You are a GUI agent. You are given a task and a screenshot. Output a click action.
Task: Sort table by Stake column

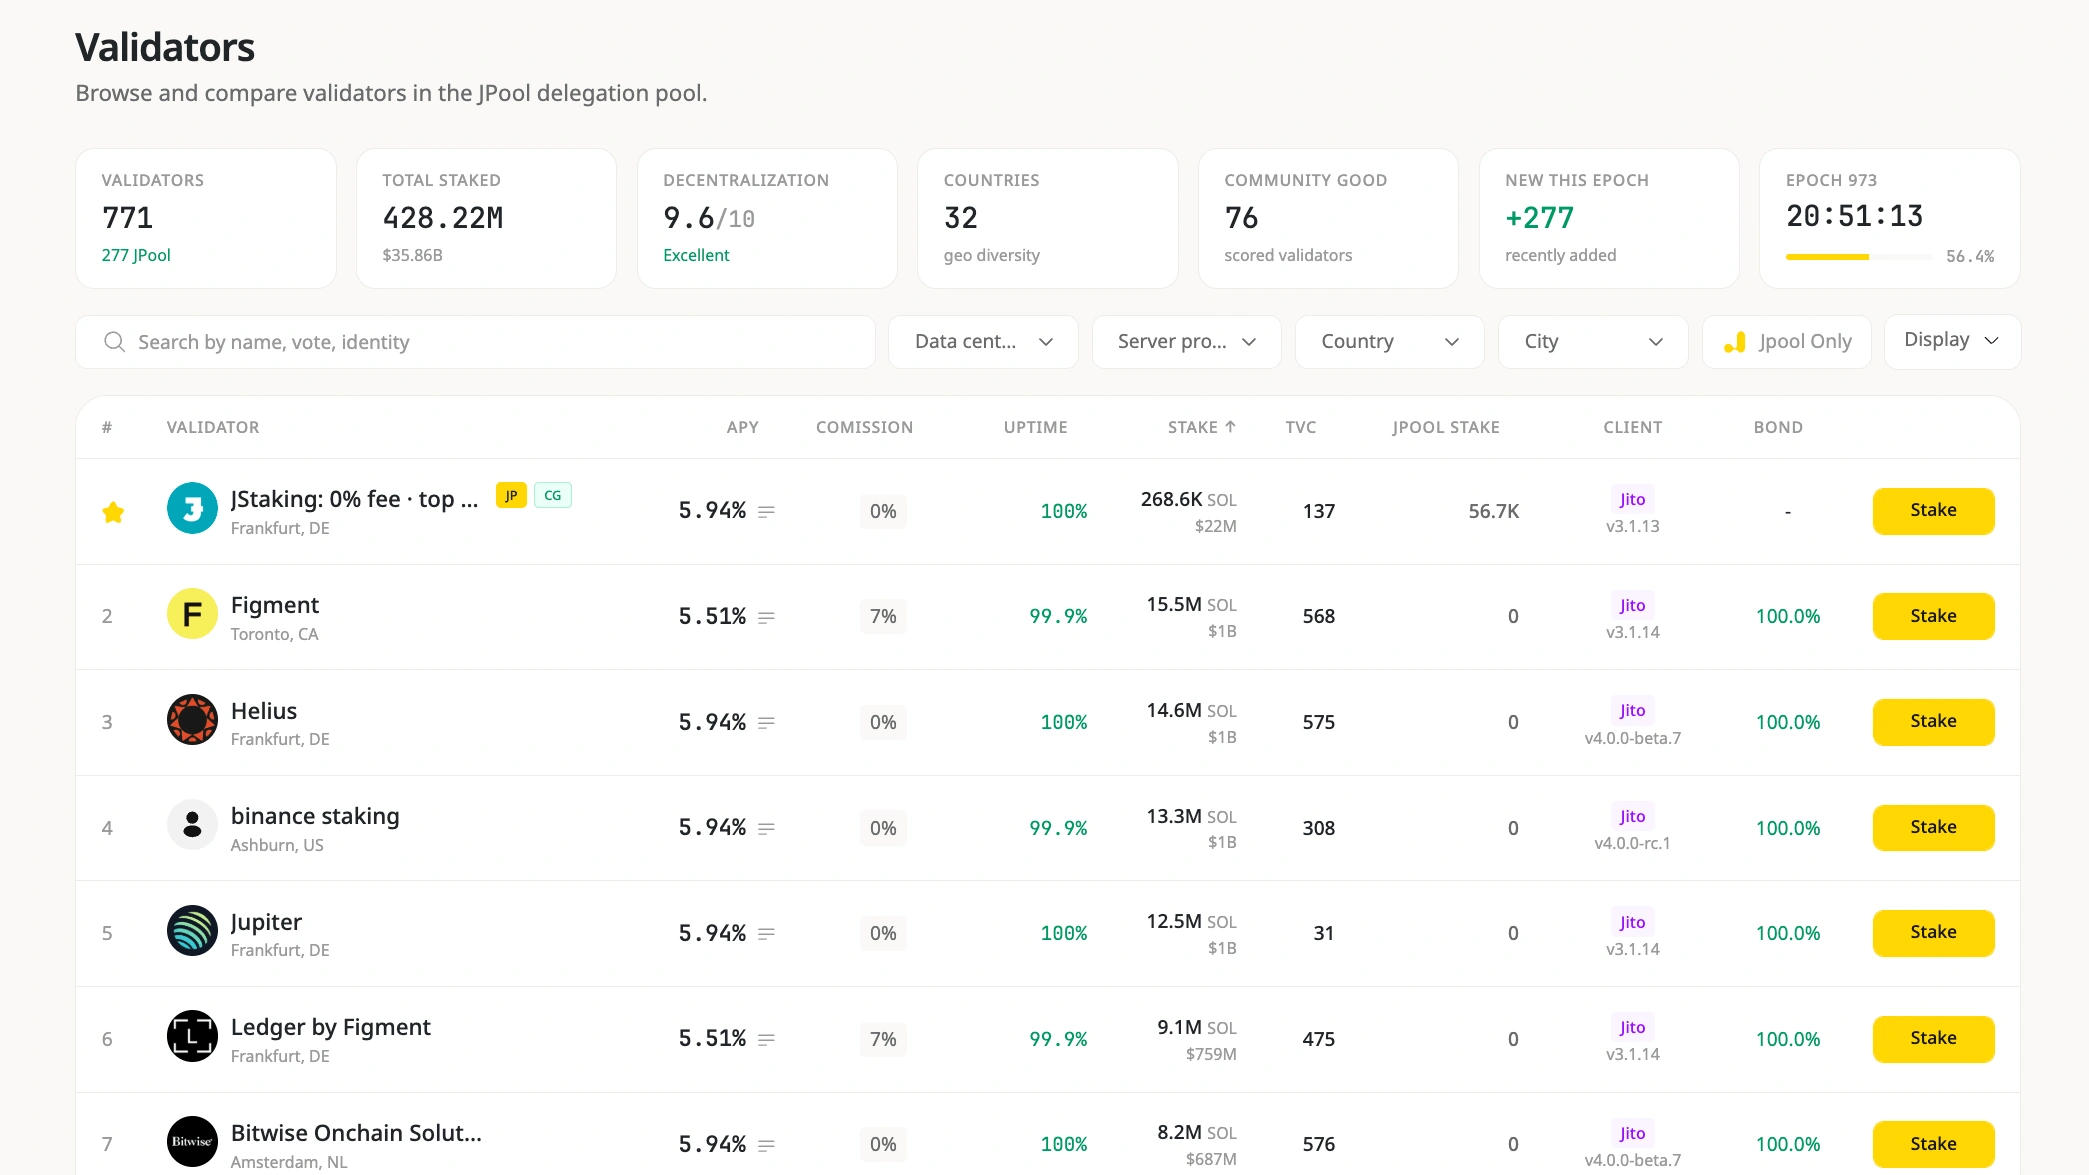pos(1201,427)
